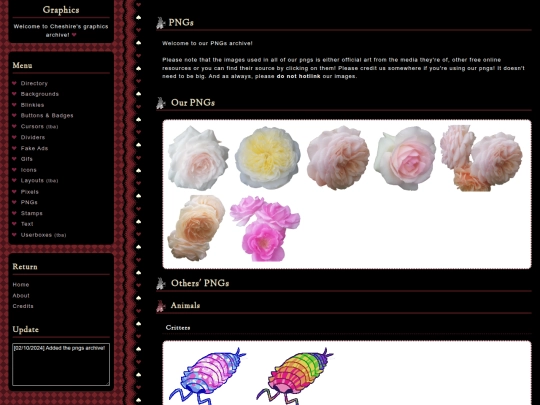Click the heart bullet beside Gifs
Screen dimensions: 540x405
pos(14,159)
